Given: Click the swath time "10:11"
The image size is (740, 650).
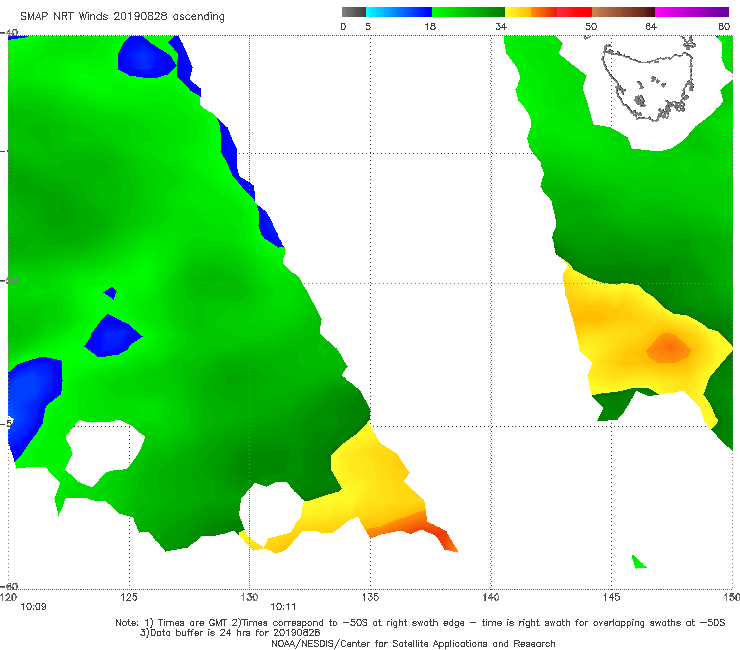Looking at the screenshot, I should [x=283, y=607].
